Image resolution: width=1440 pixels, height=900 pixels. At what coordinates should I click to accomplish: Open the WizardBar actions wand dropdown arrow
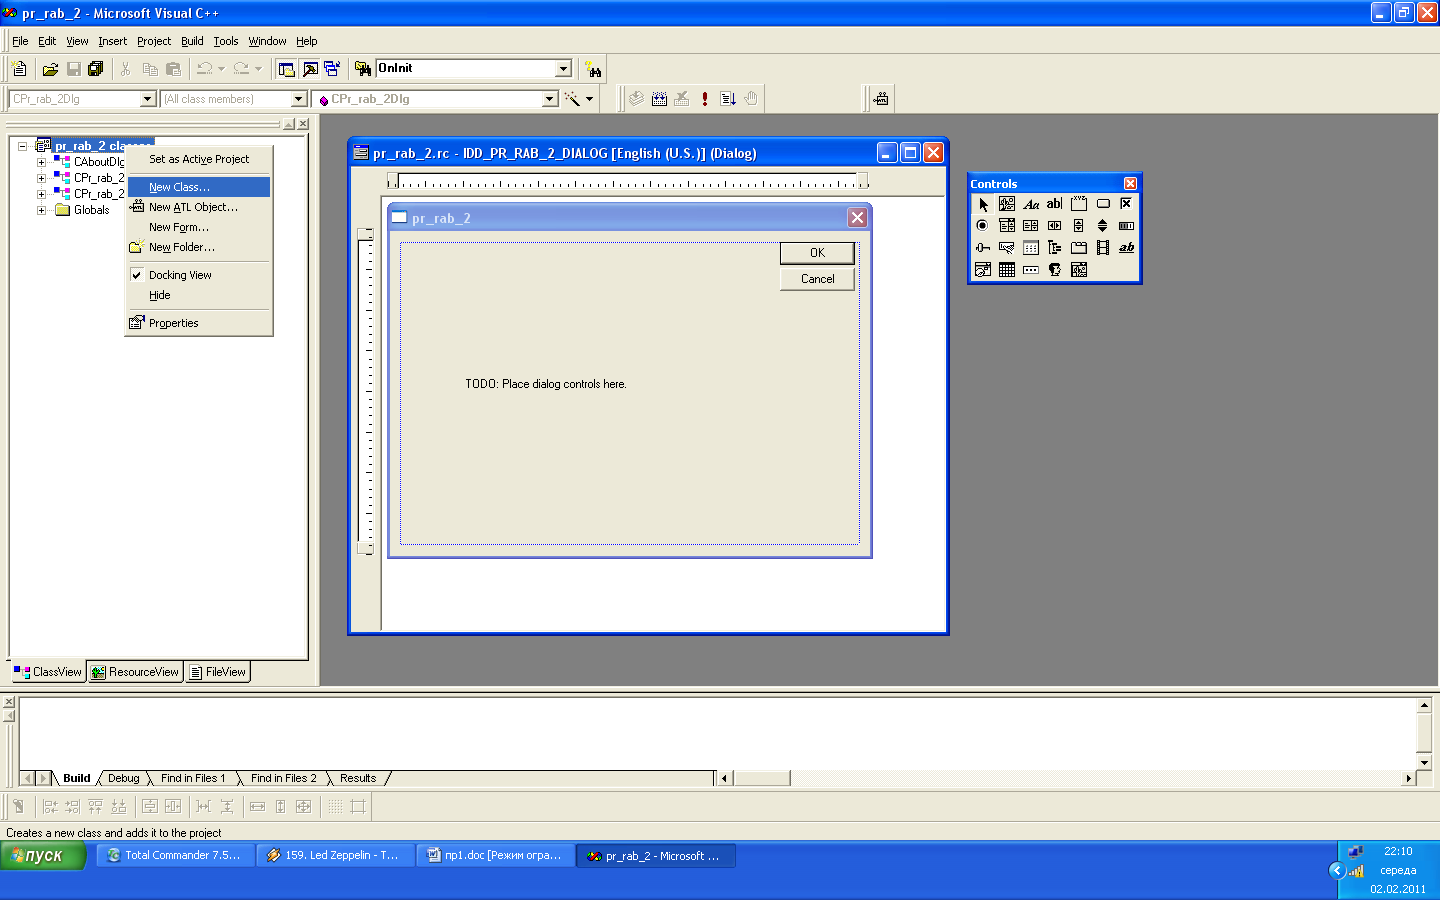[x=589, y=99]
